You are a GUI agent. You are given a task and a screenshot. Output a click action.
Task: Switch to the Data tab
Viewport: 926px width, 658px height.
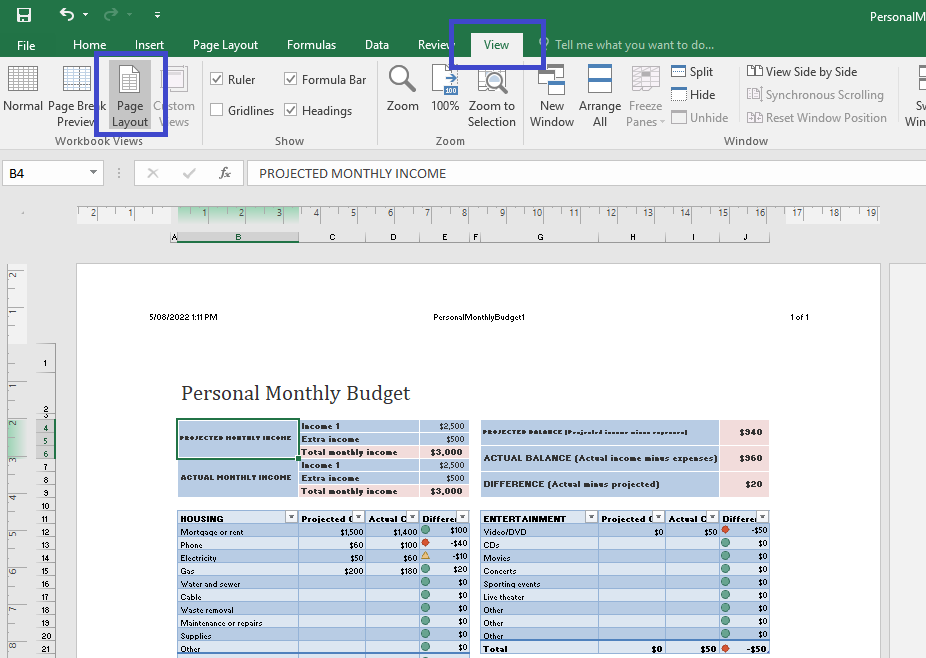(377, 45)
